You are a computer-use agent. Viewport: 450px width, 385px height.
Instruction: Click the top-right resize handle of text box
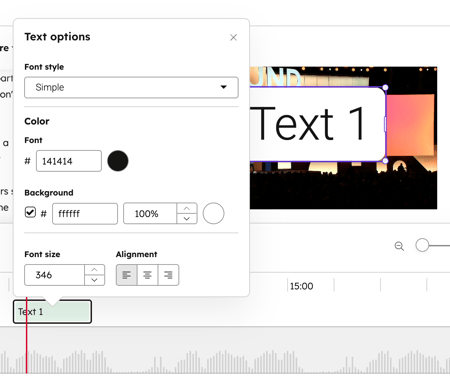(x=385, y=87)
